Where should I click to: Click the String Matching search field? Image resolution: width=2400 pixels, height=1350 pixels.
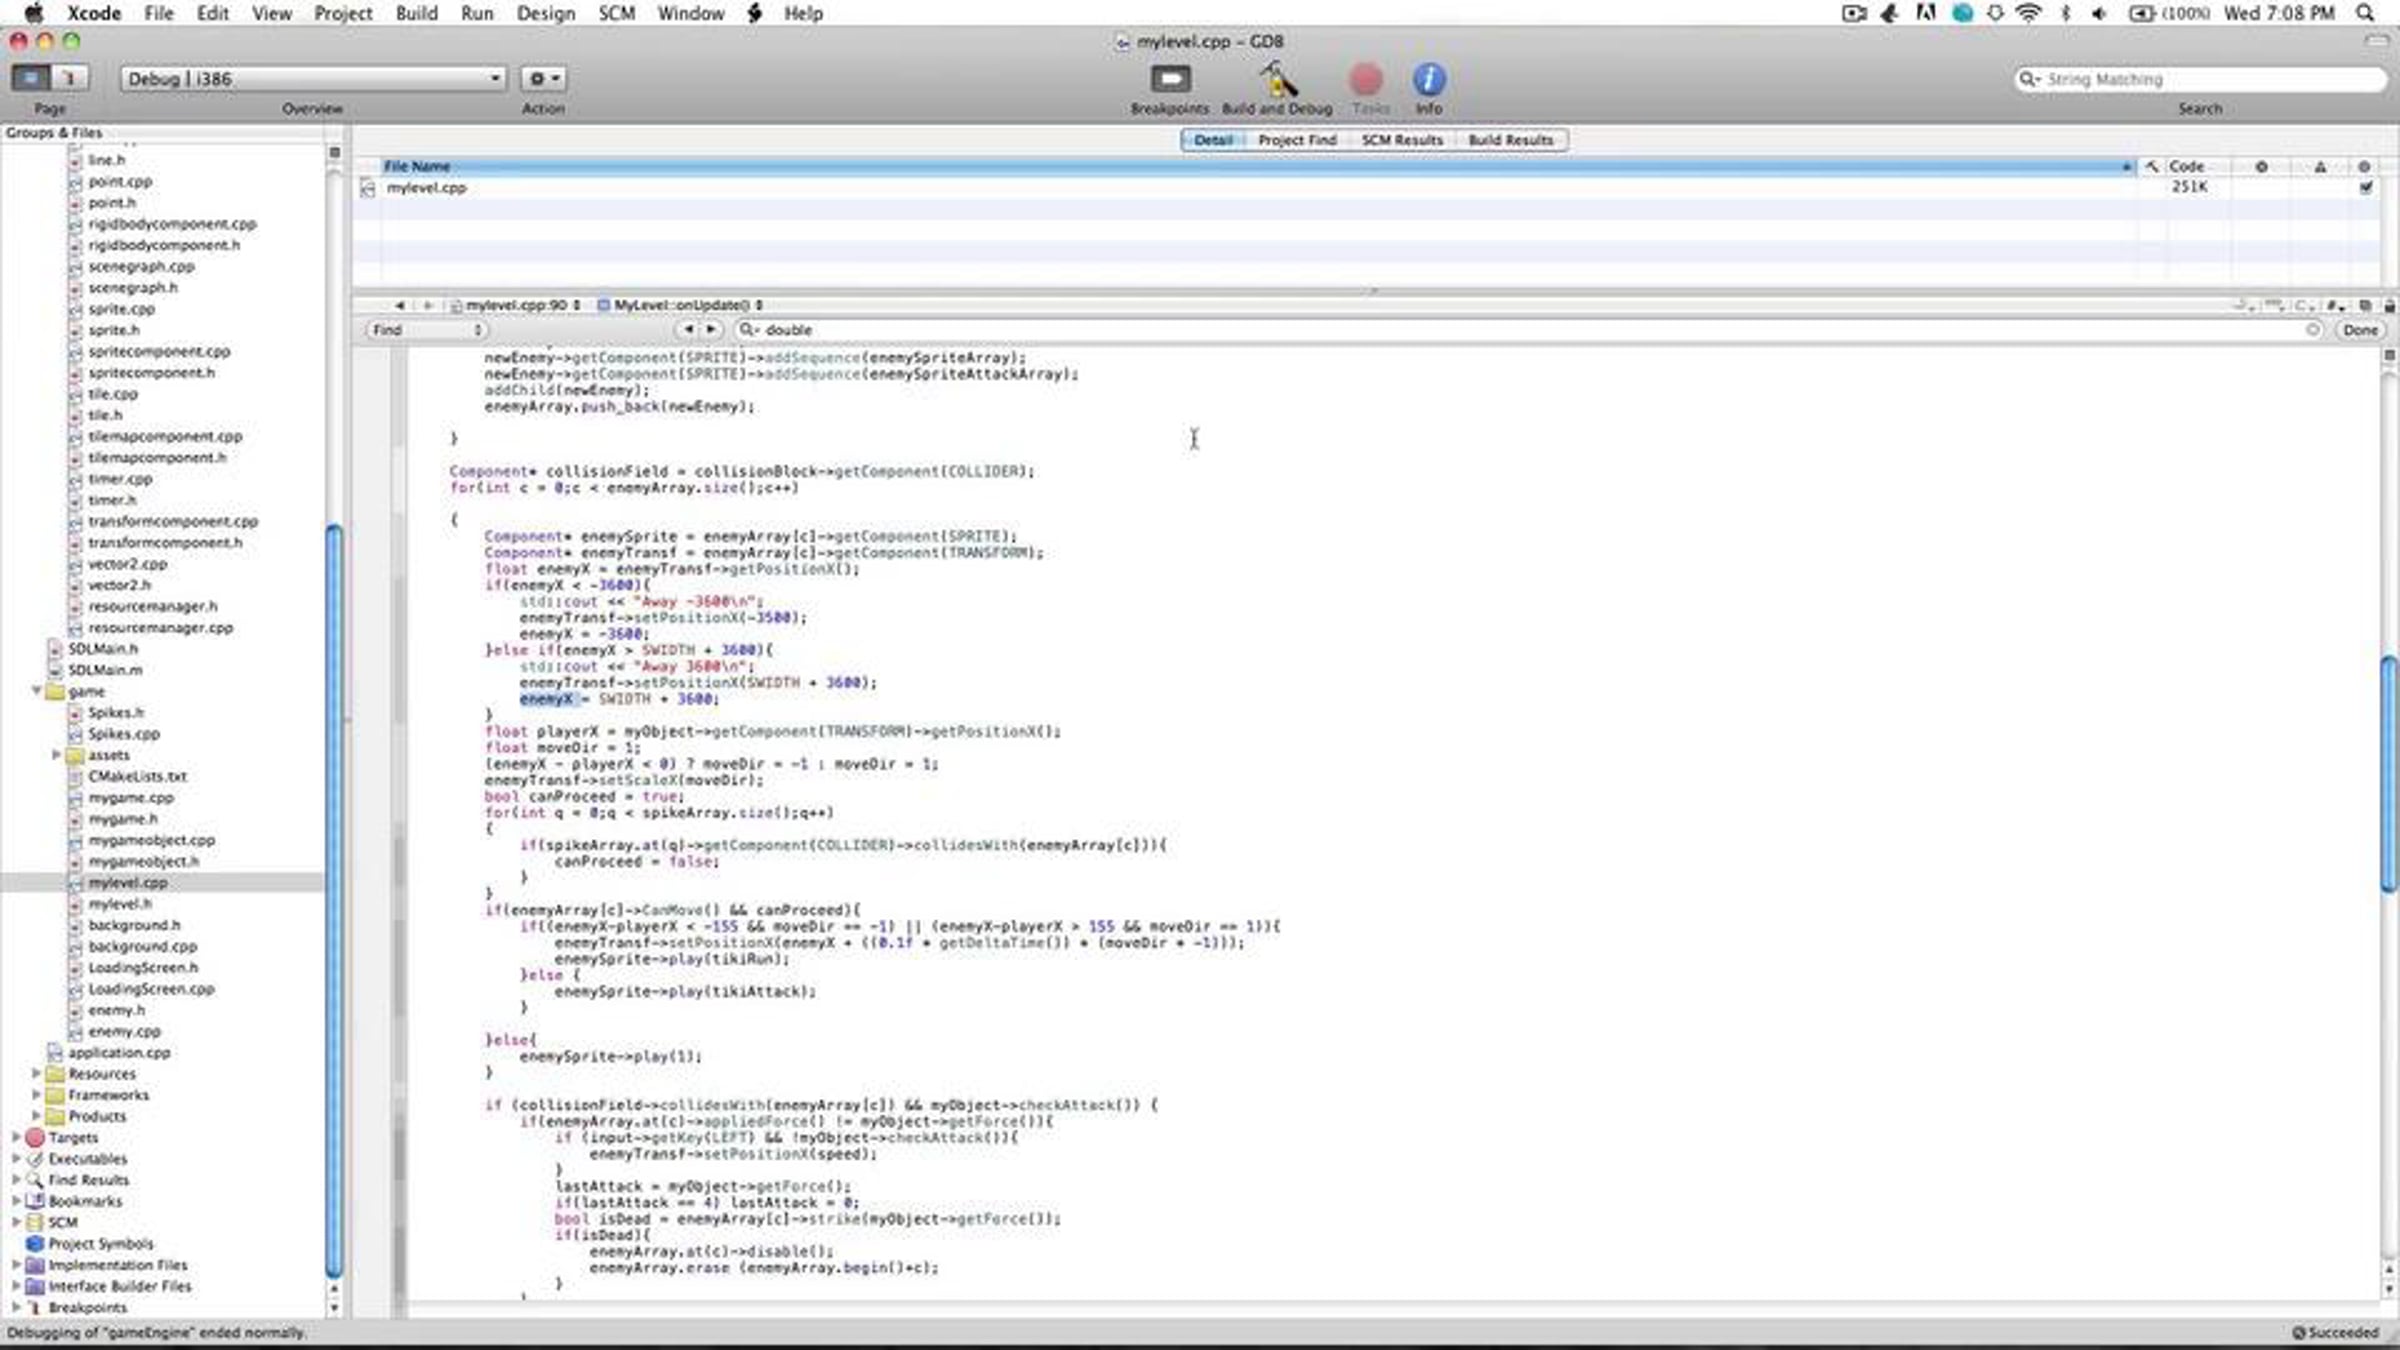[x=2200, y=79]
